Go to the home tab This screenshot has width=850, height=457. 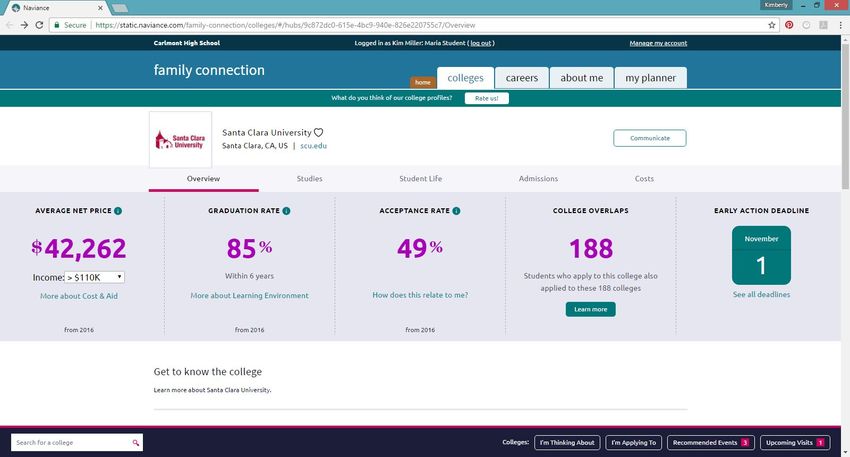423,82
